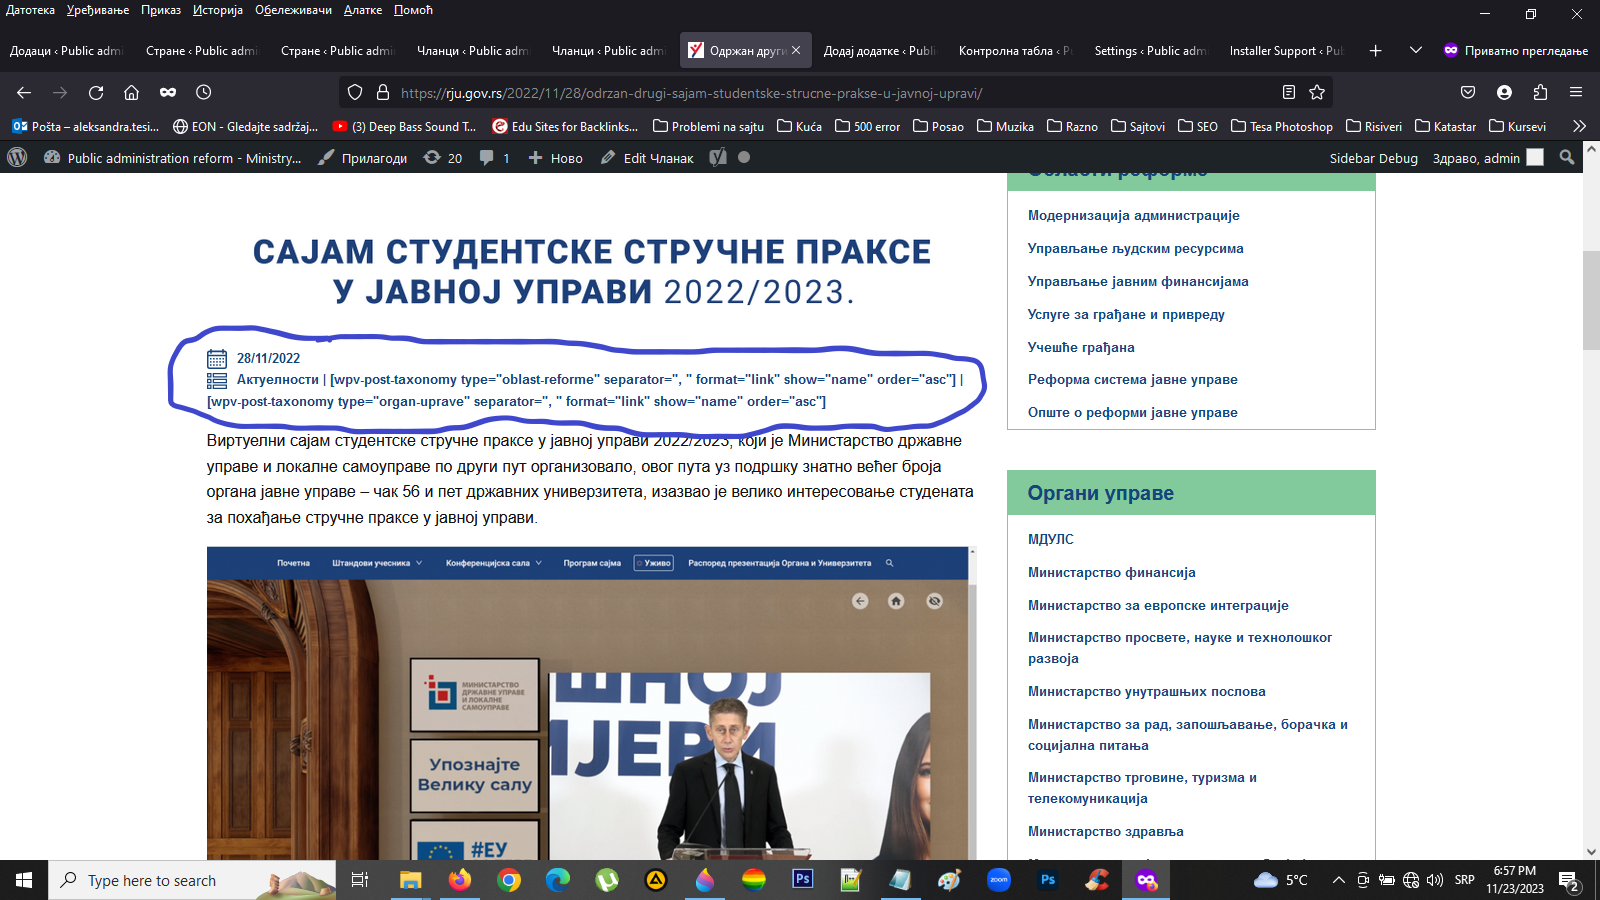Switch to the Installer Support tab
The height and width of the screenshot is (900, 1600).
(1285, 50)
